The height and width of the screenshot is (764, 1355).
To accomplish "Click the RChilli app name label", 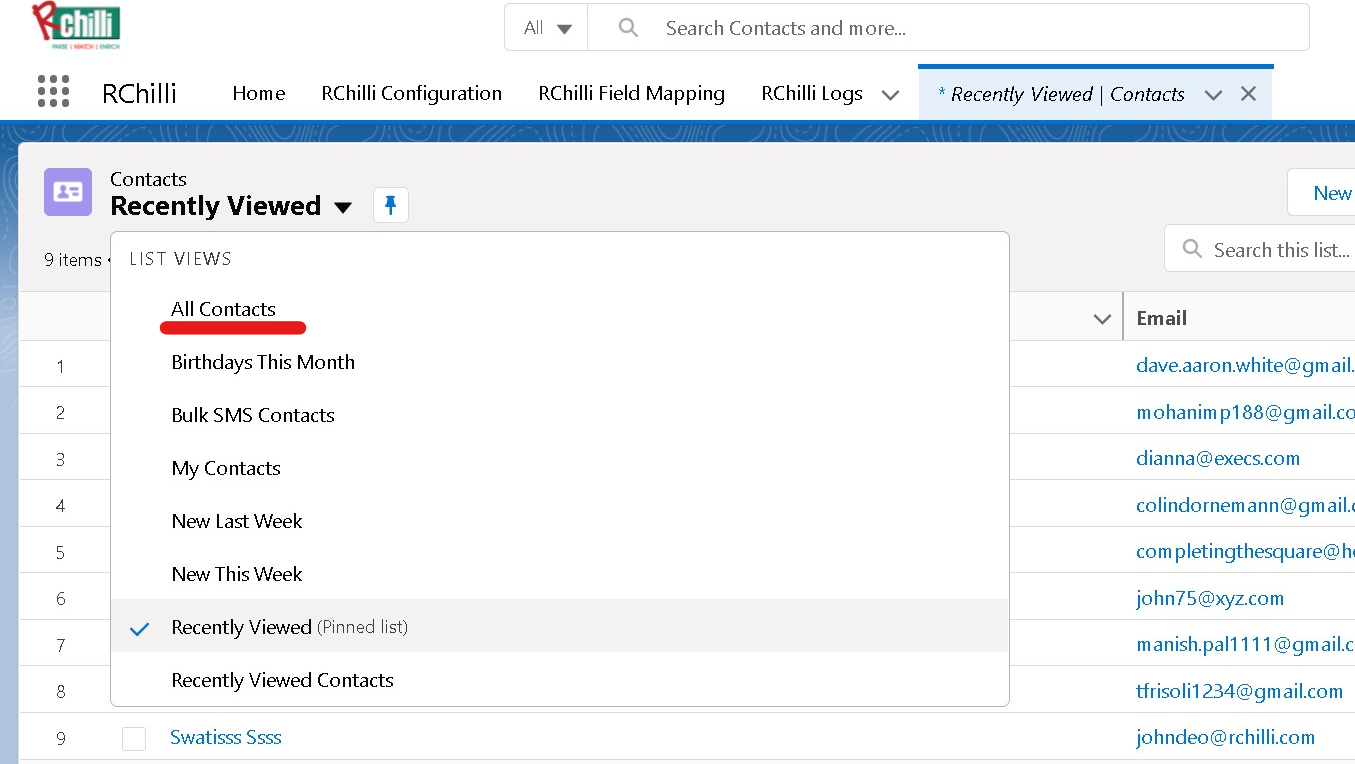I will pyautogui.click(x=139, y=93).
